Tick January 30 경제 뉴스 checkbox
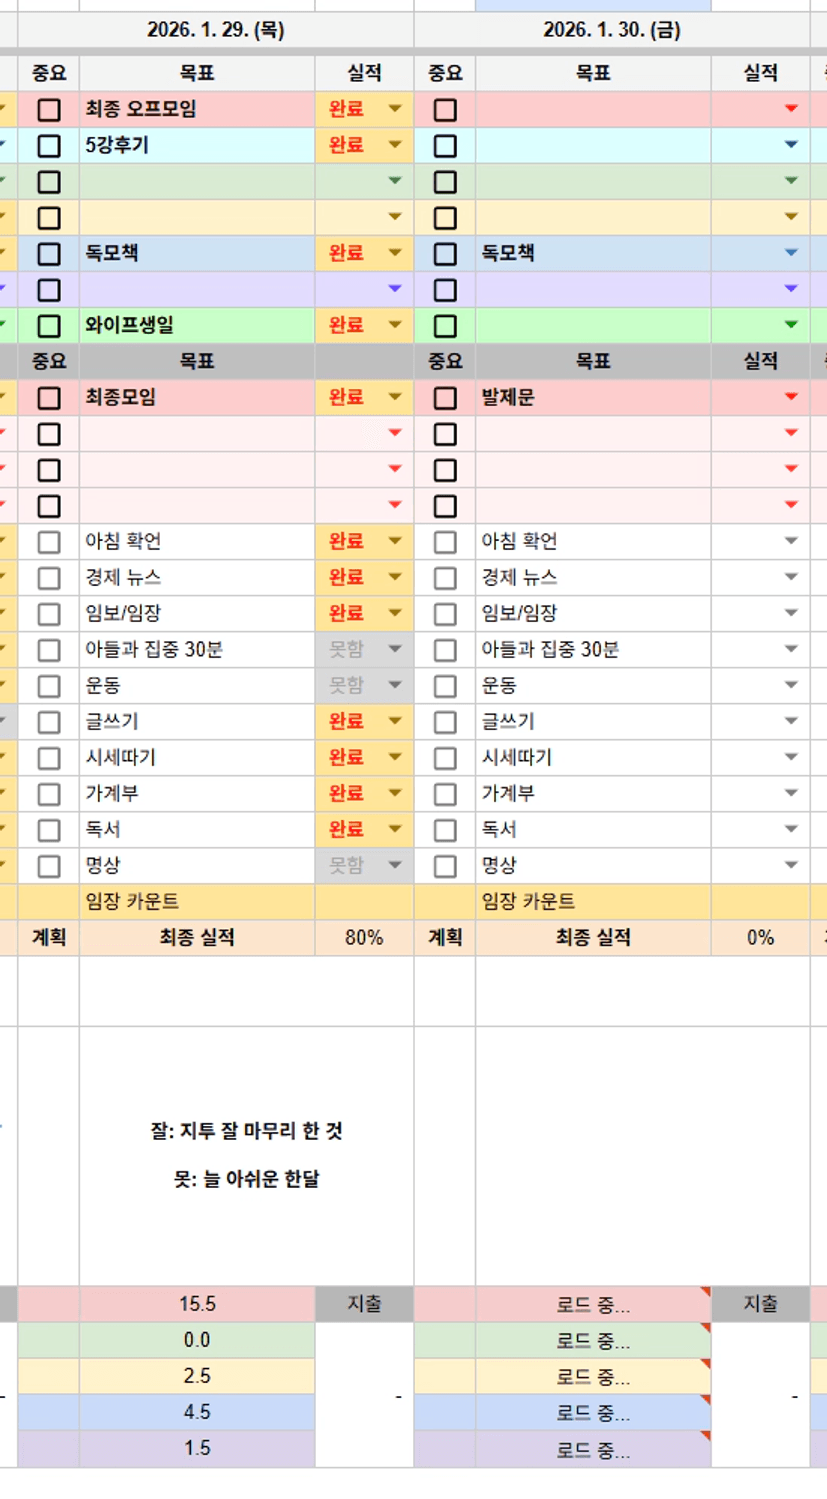 [x=445, y=578]
